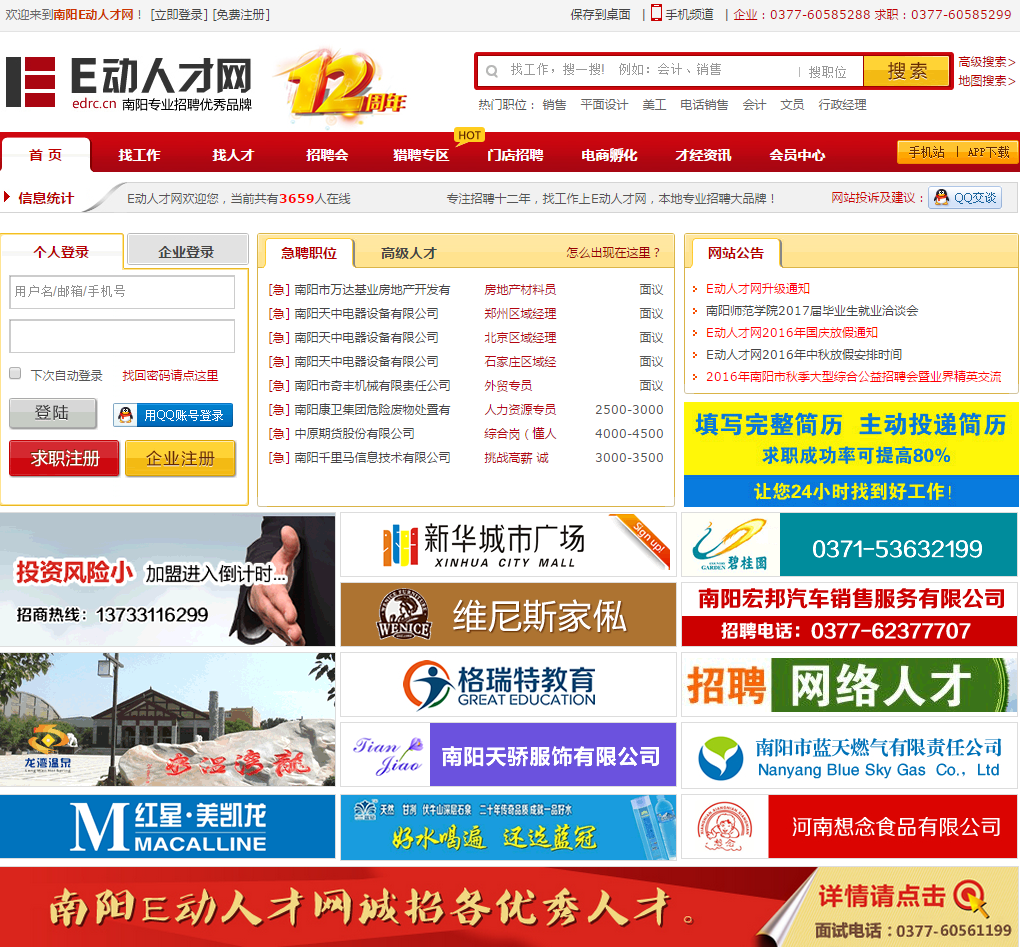Open 门店招聘 in the navigation bar
1020x947 pixels.
pyautogui.click(x=515, y=155)
